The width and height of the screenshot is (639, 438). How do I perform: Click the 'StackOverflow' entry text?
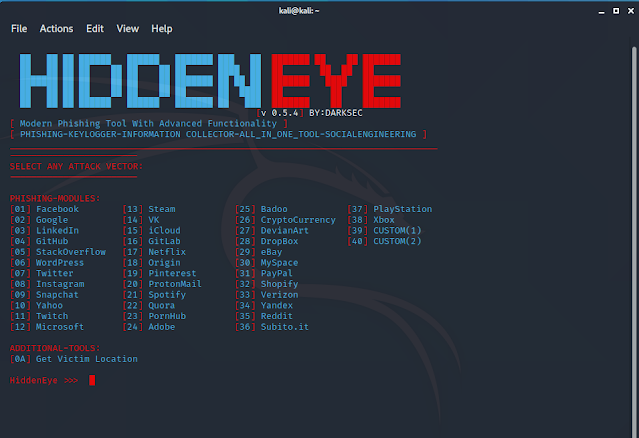(71, 252)
